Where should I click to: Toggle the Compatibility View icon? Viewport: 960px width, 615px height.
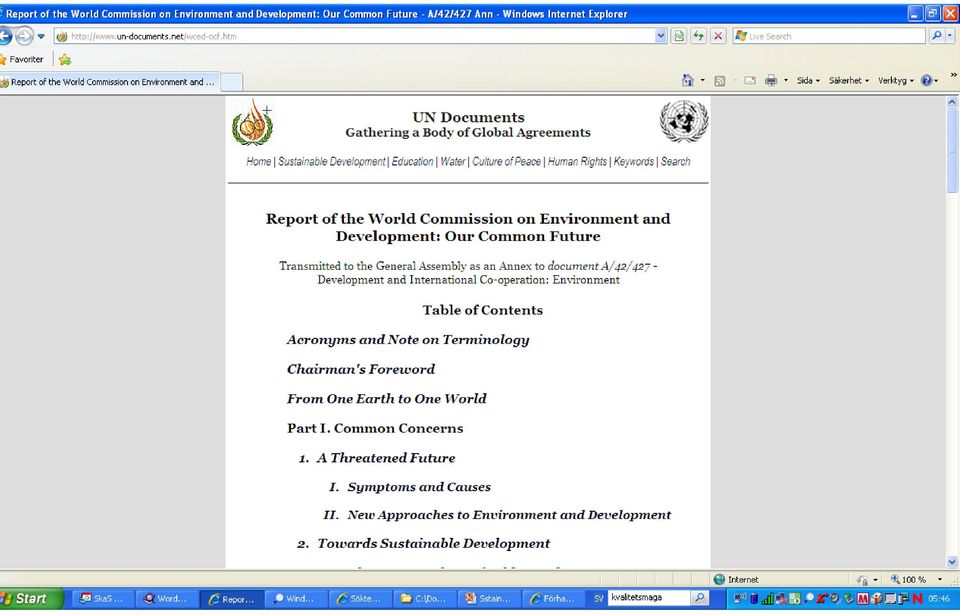tap(679, 36)
